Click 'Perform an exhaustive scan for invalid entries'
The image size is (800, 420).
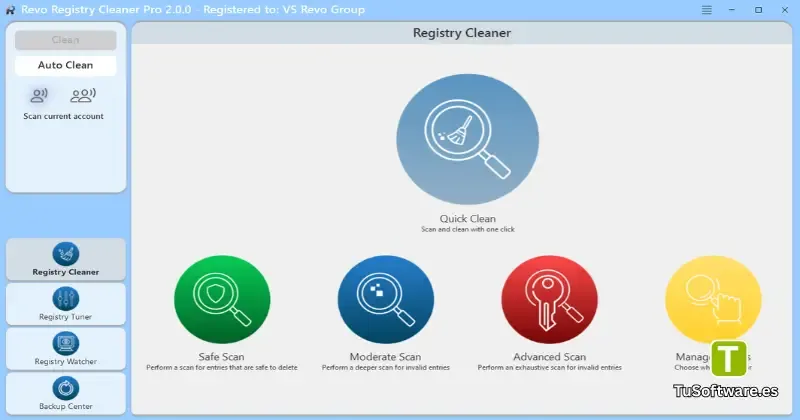[x=549, y=367]
